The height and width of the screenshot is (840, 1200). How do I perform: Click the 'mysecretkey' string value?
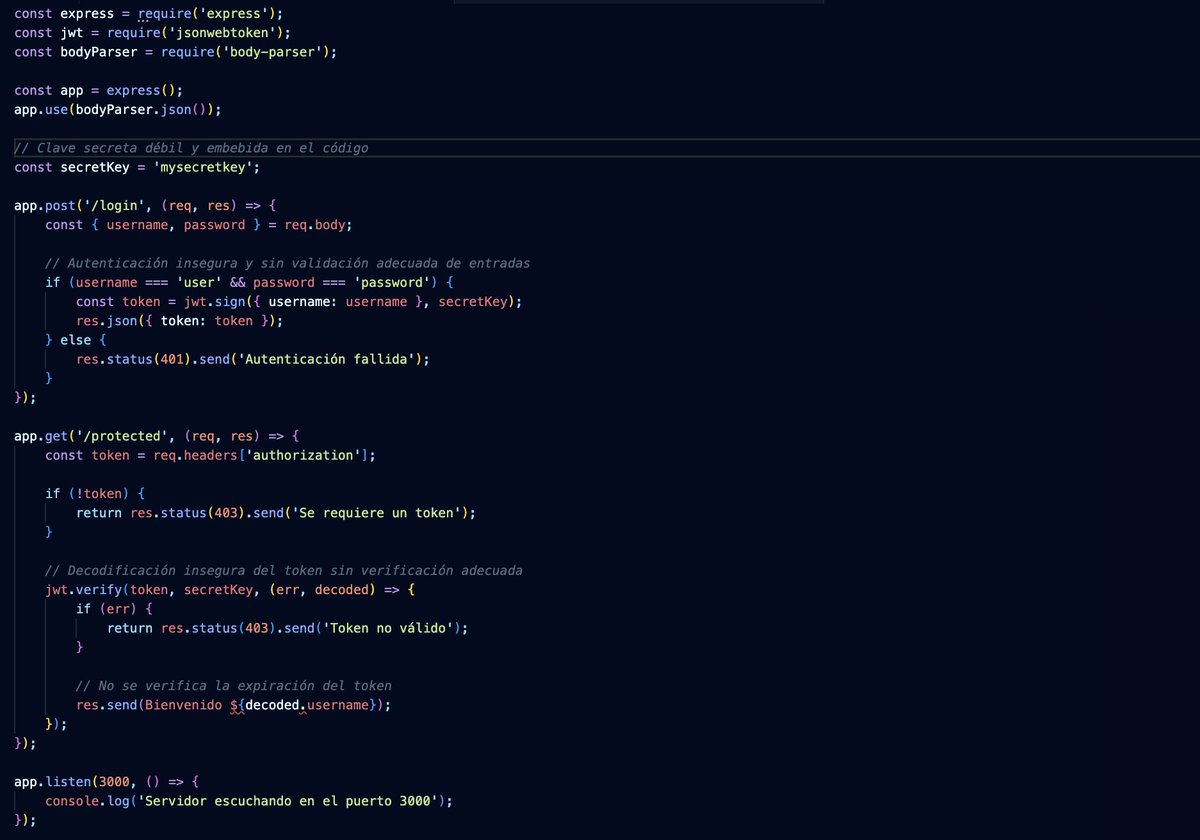point(207,167)
